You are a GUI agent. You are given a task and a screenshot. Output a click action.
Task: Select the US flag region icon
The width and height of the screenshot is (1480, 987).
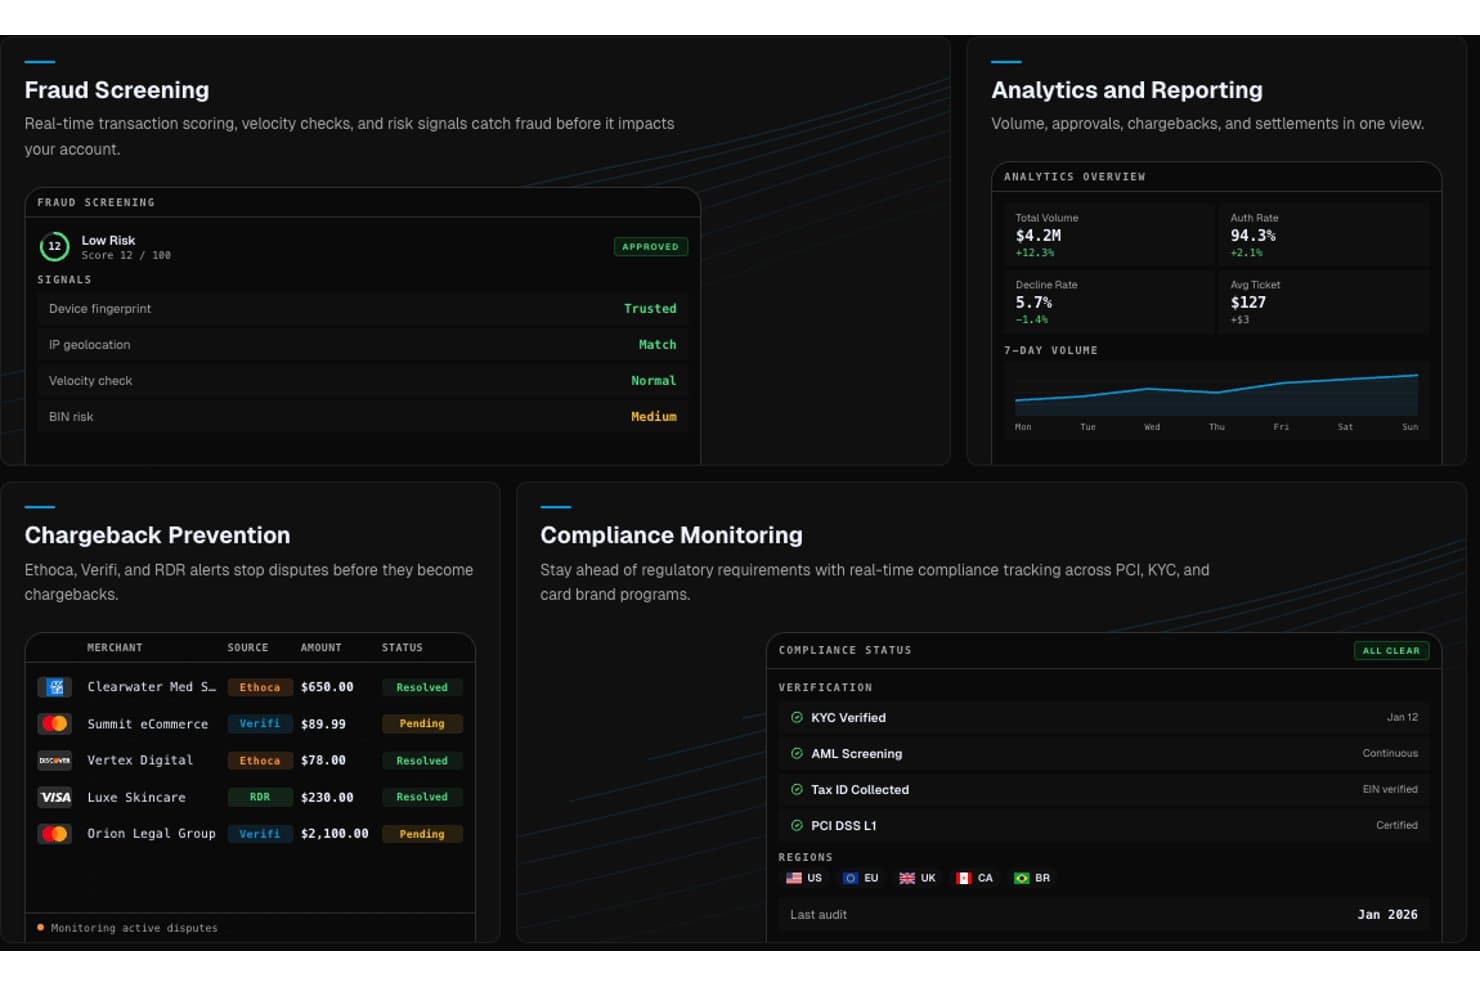[x=794, y=878]
